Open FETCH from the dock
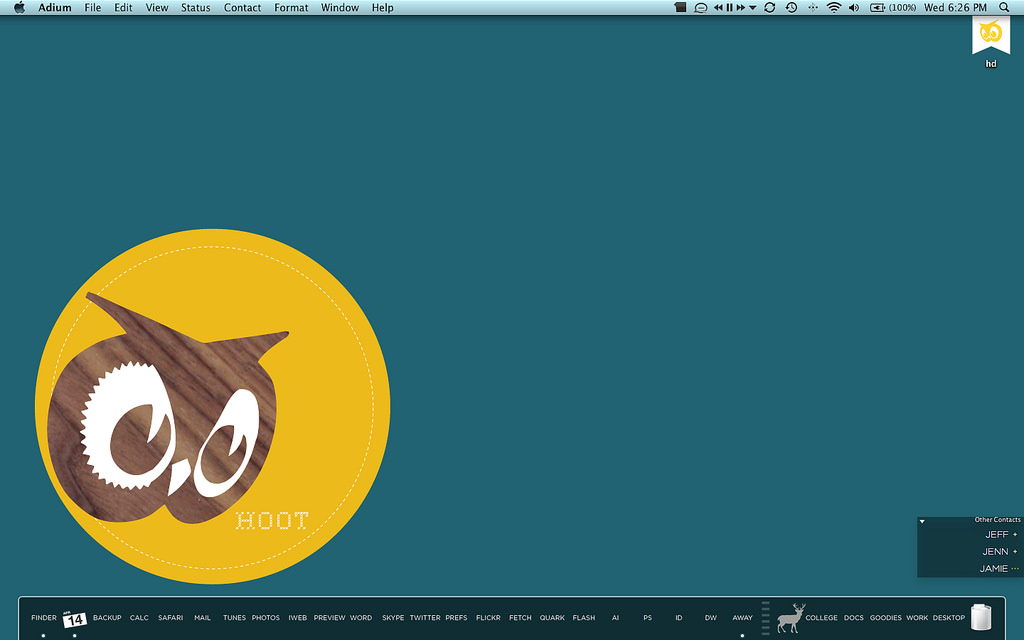The height and width of the screenshot is (640, 1024). (520, 618)
